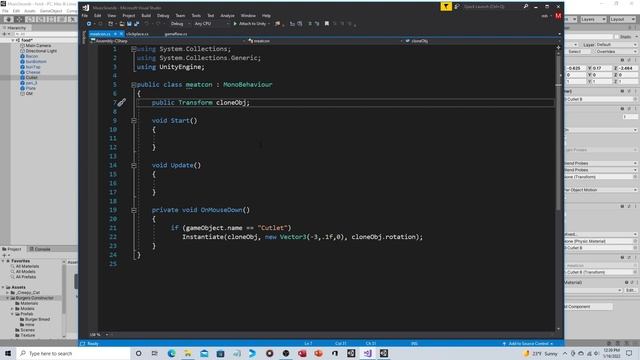Click the red M account badge
640x360 pixels.
click(558, 16)
